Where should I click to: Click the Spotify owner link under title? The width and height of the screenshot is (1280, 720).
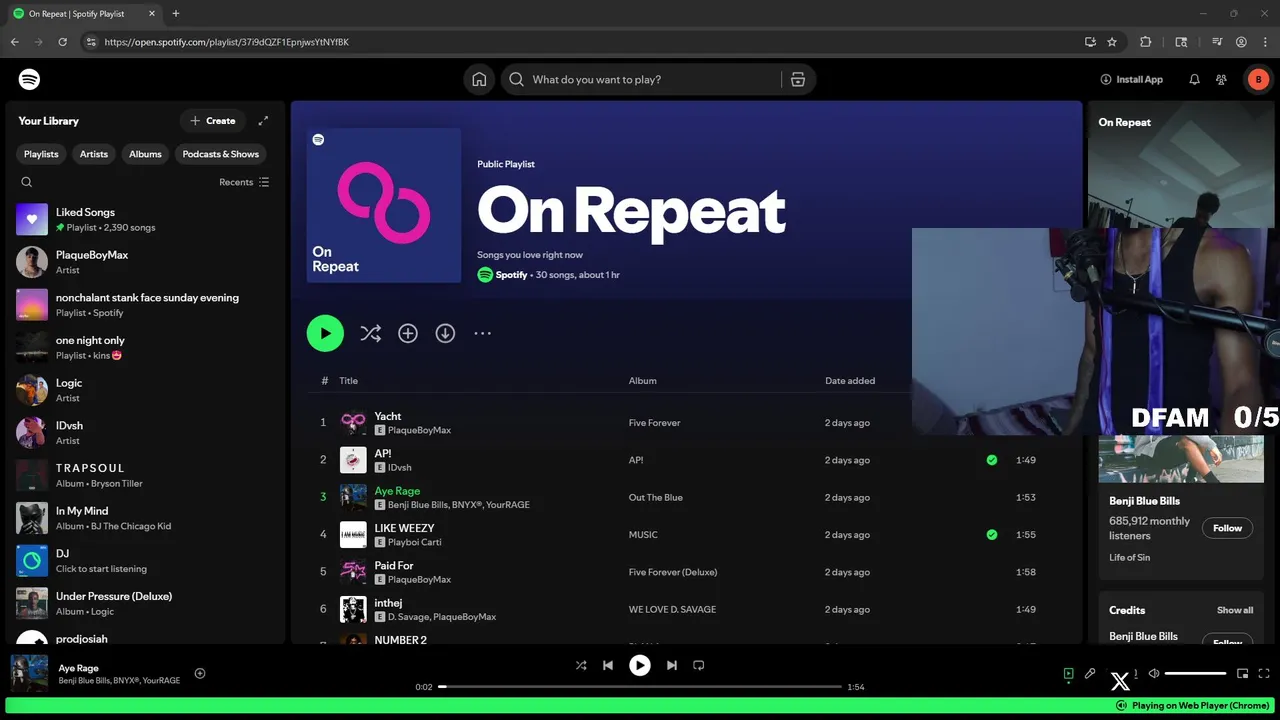[x=511, y=275]
